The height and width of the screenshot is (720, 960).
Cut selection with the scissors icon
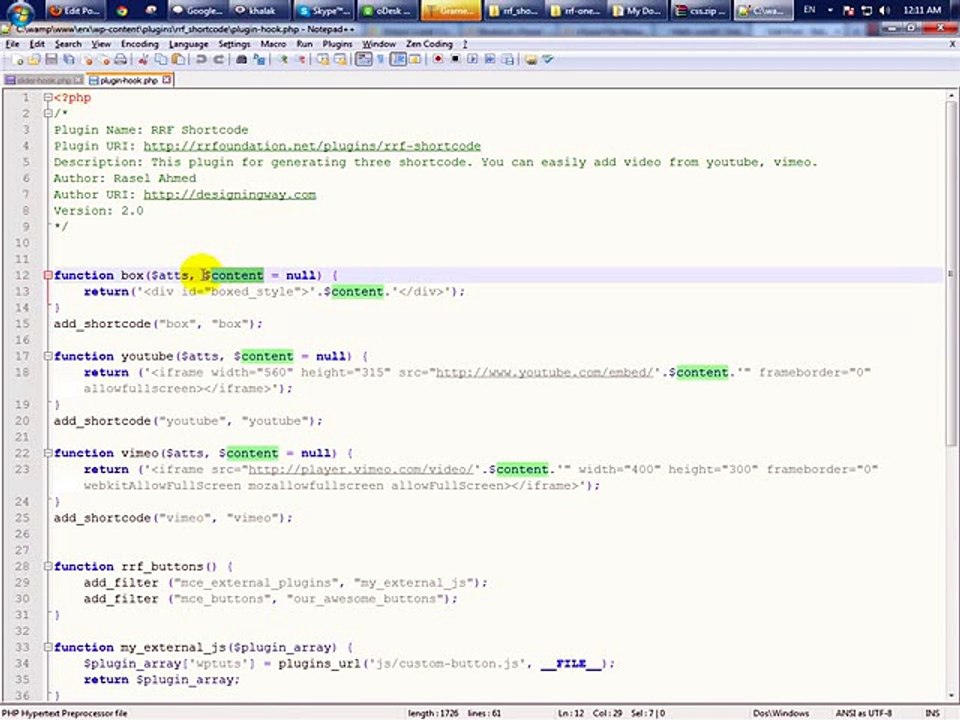point(143,59)
